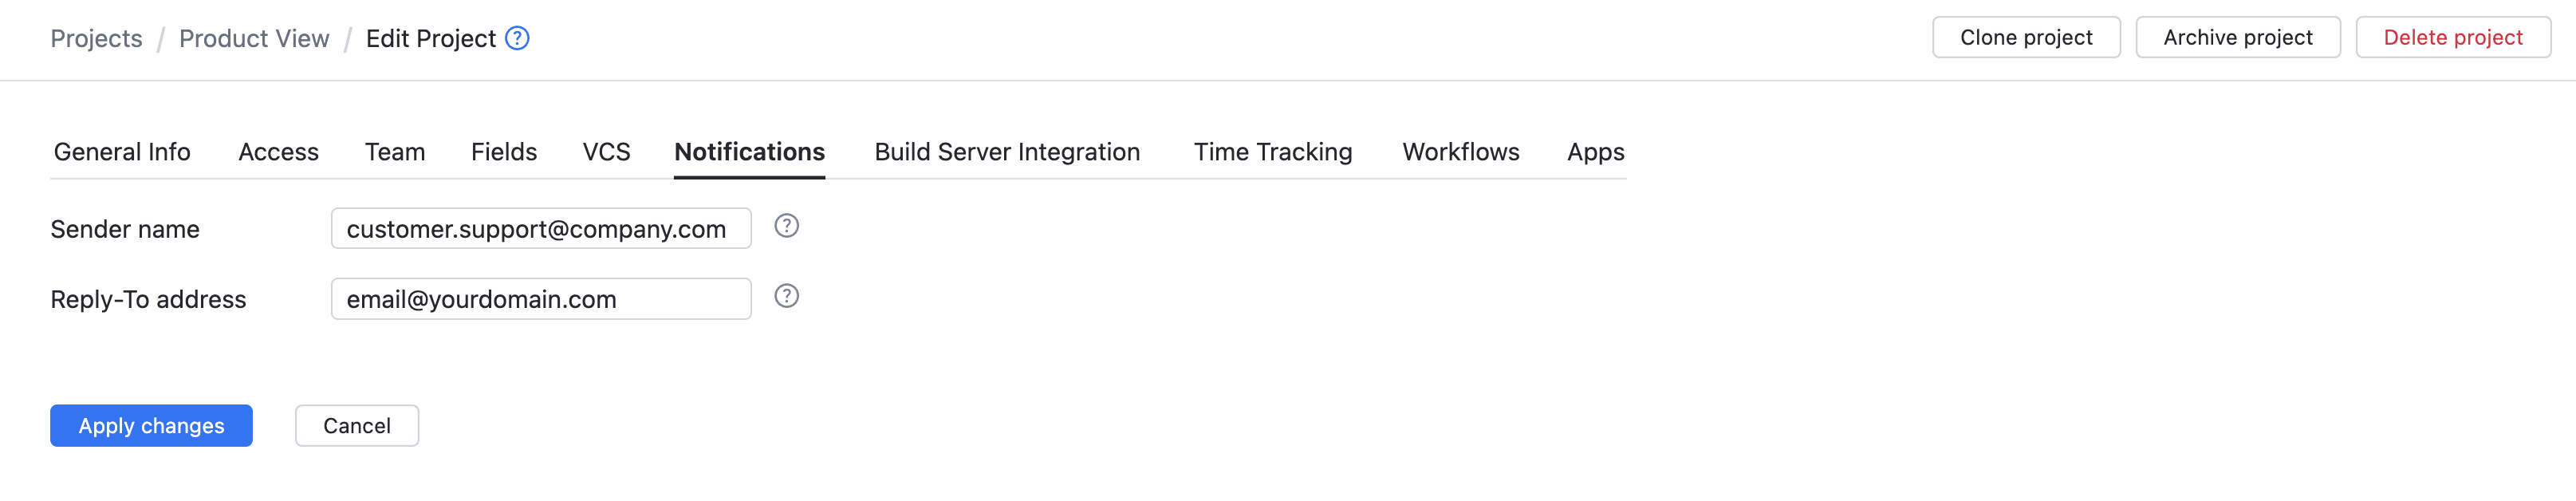Switch to the General Info tab
The image size is (2576, 501).
pos(121,152)
